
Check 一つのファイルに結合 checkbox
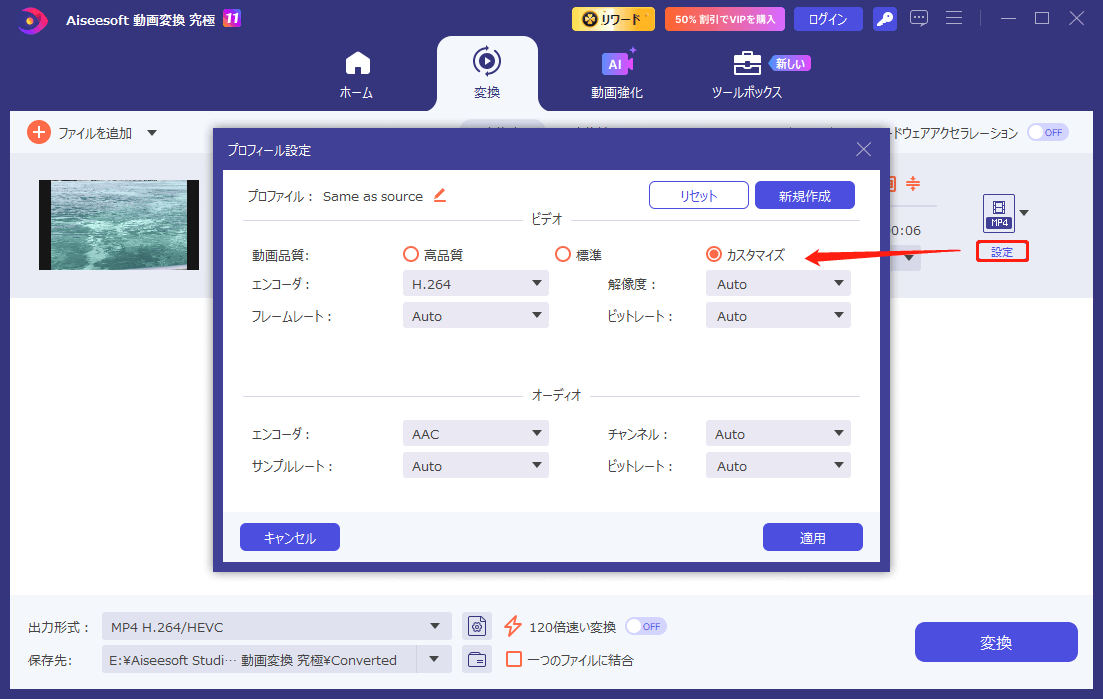pos(514,659)
